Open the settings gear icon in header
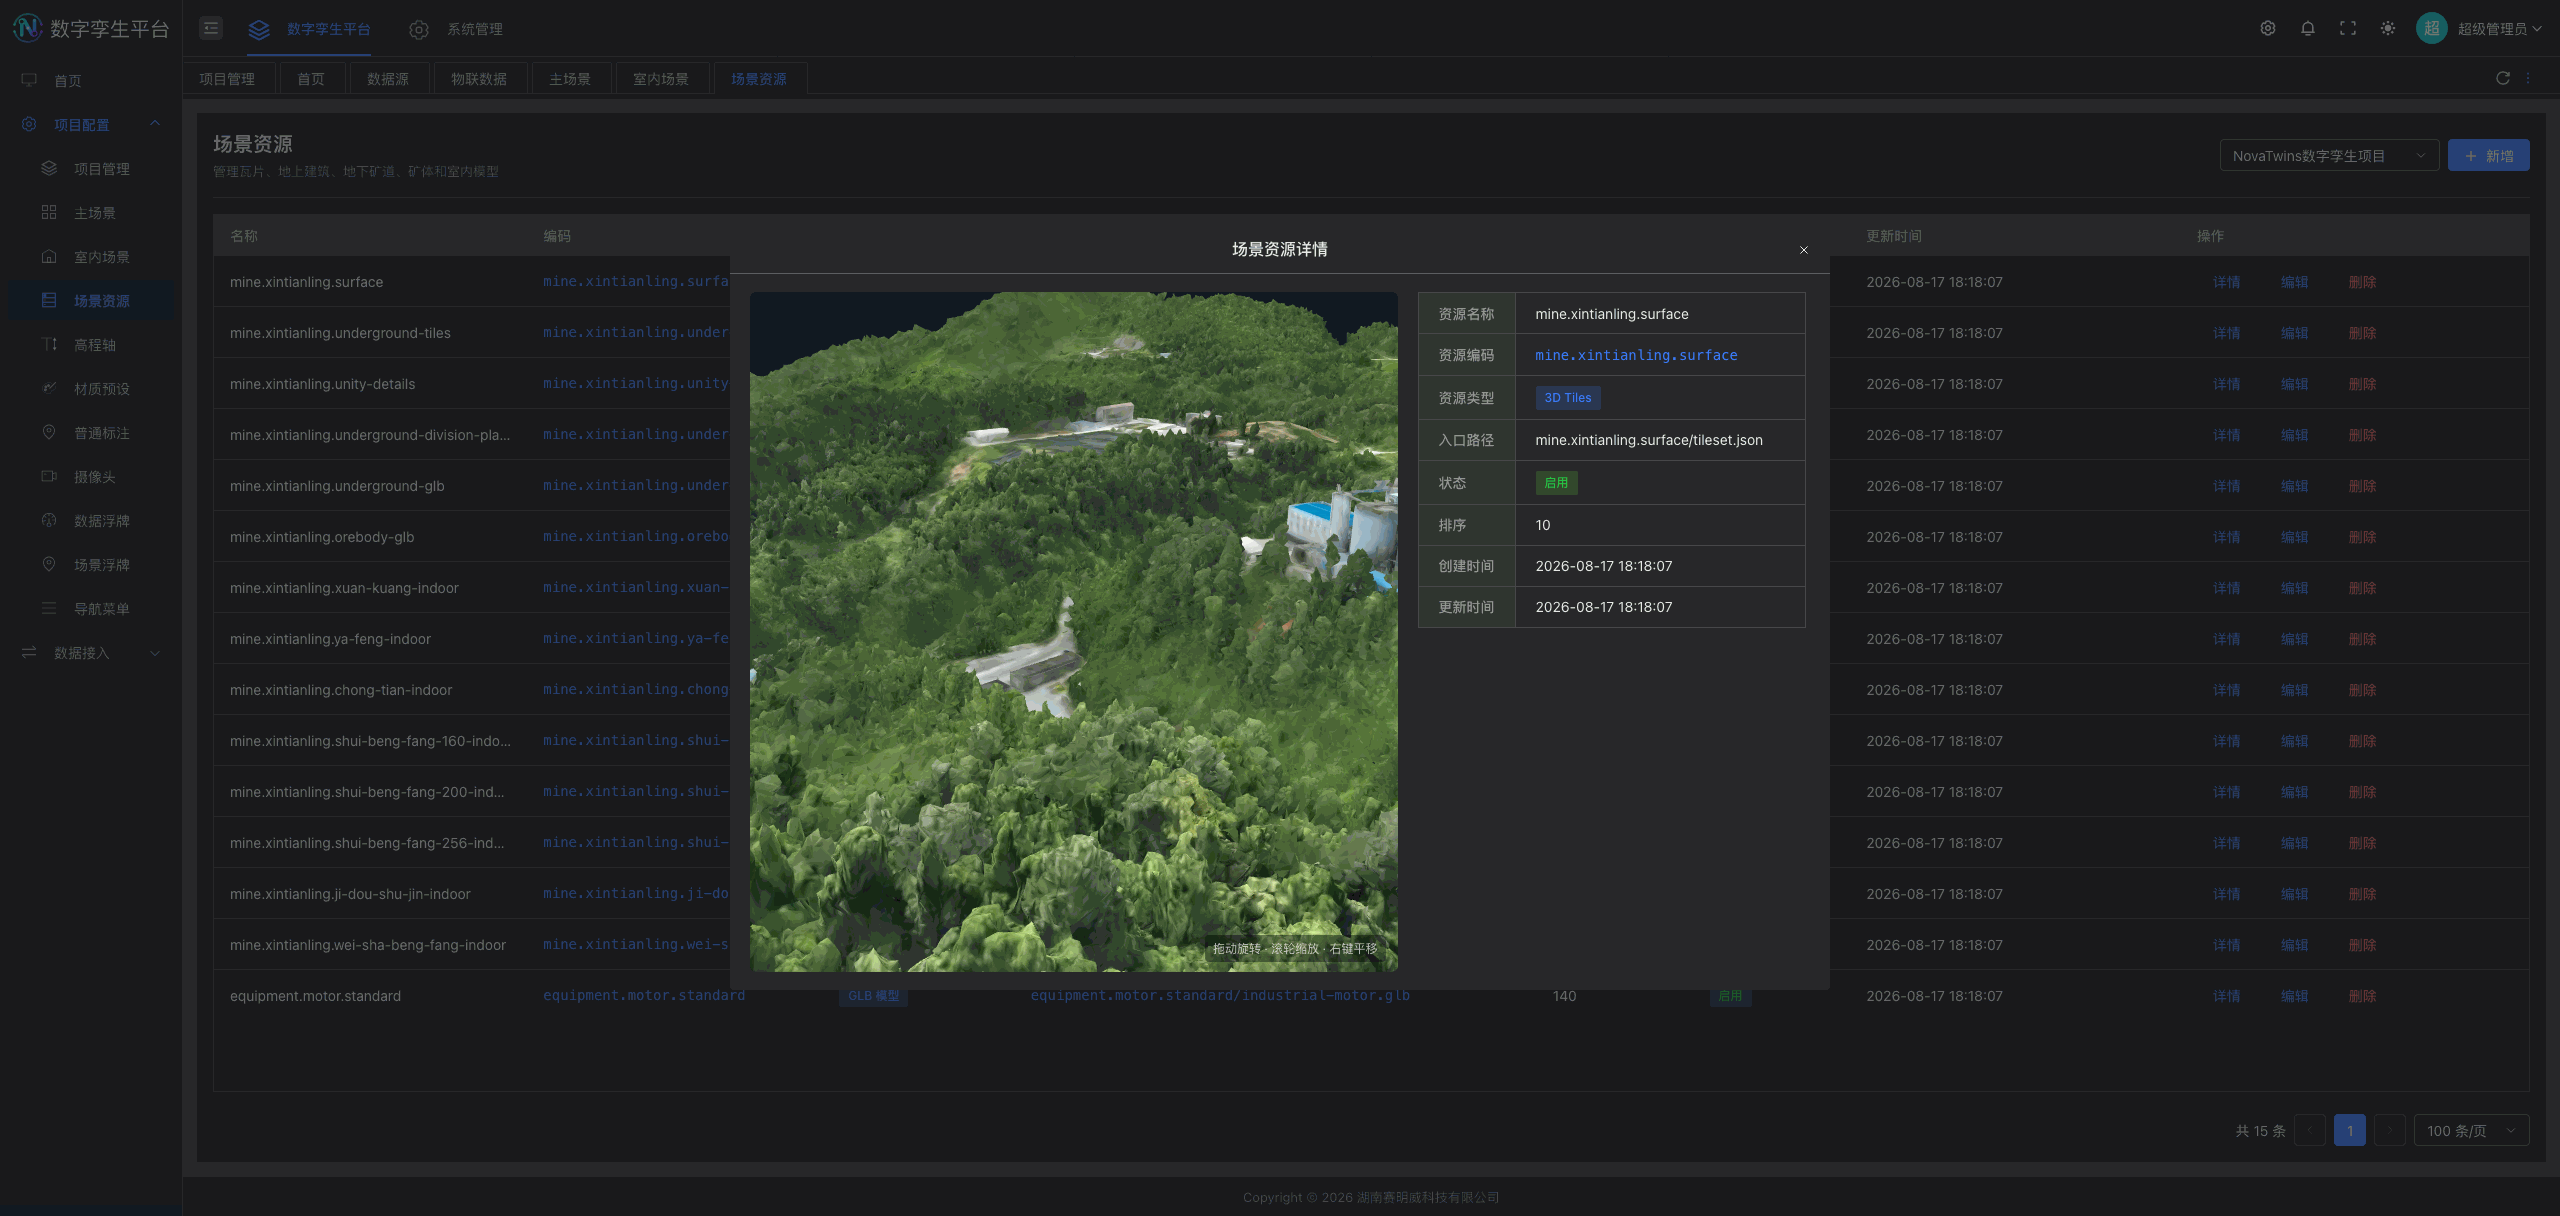Image resolution: width=2560 pixels, height=1216 pixels. 2268,28
